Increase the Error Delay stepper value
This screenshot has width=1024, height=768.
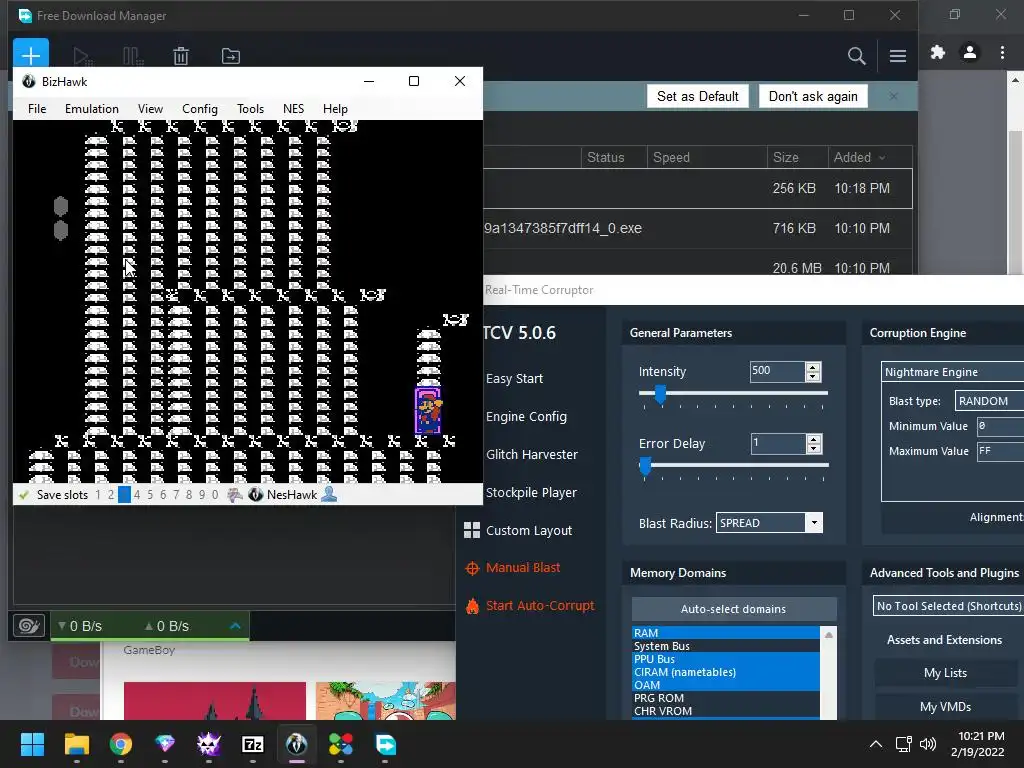tap(814, 440)
